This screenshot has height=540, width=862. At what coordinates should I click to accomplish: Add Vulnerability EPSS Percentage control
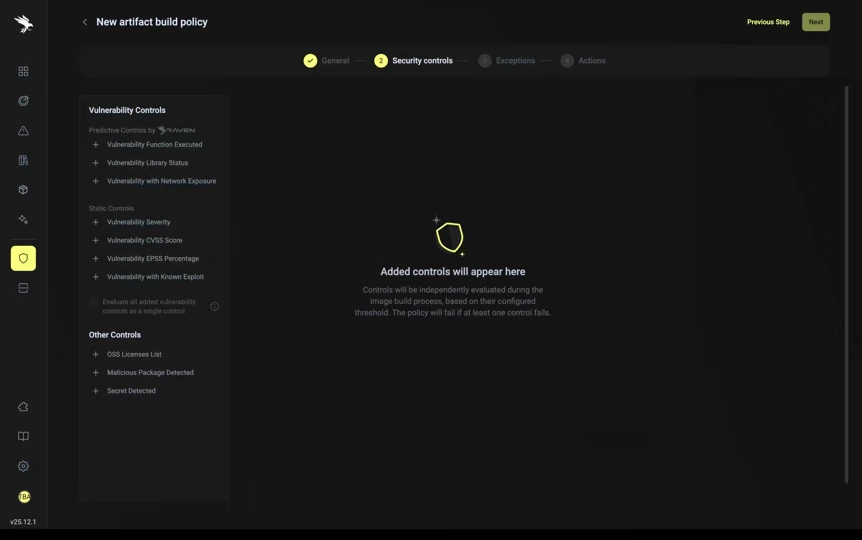point(96,258)
